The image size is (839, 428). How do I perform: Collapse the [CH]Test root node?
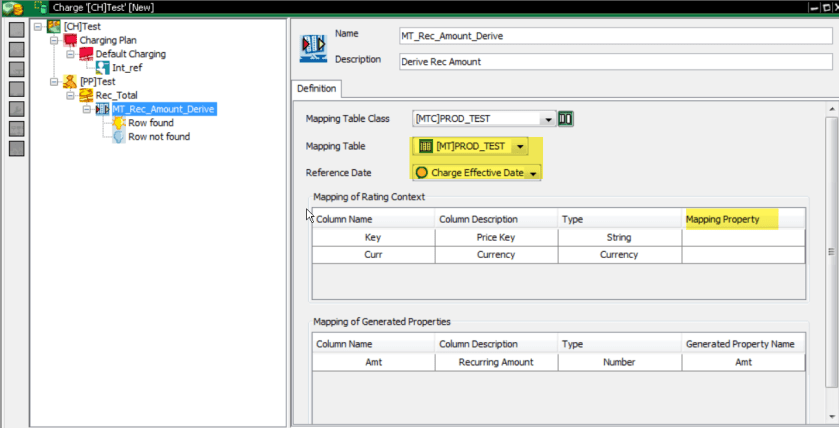pyautogui.click(x=38, y=27)
